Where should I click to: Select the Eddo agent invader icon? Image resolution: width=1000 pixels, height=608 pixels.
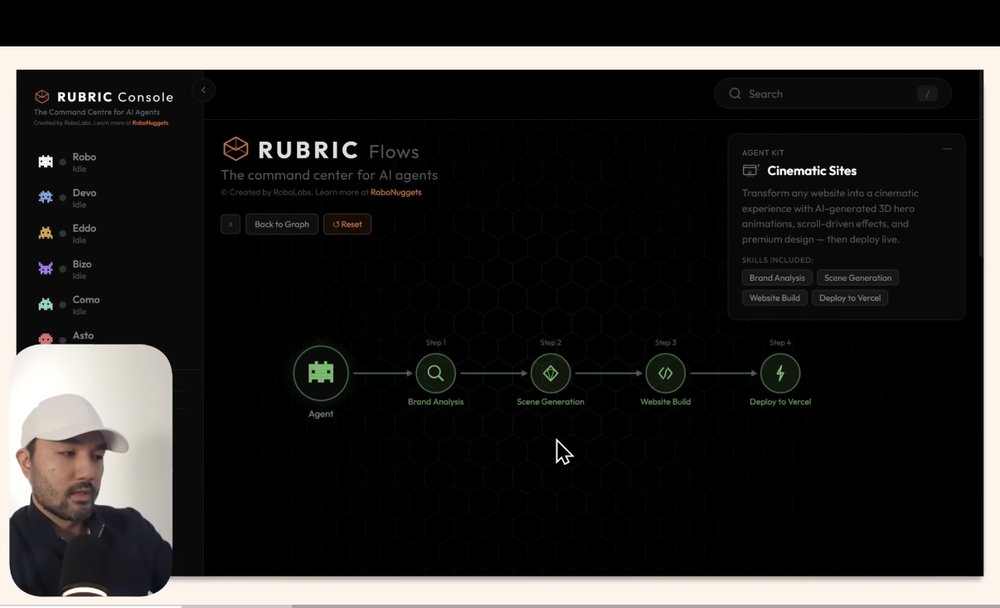[x=45, y=233]
